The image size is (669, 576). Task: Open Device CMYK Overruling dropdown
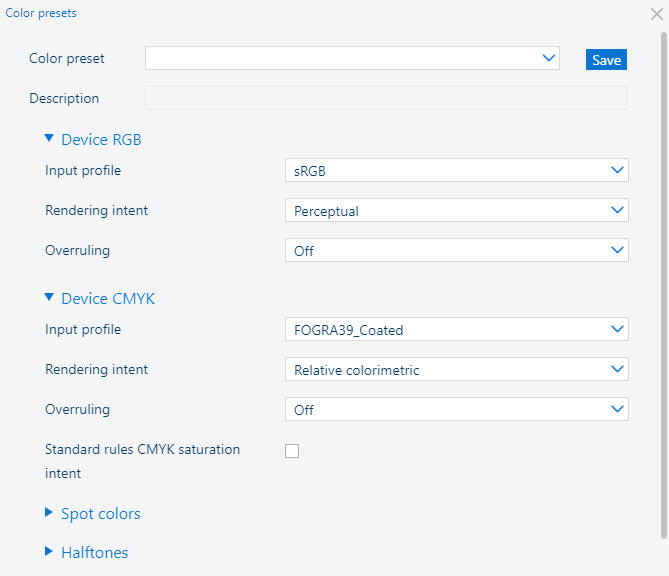click(456, 410)
